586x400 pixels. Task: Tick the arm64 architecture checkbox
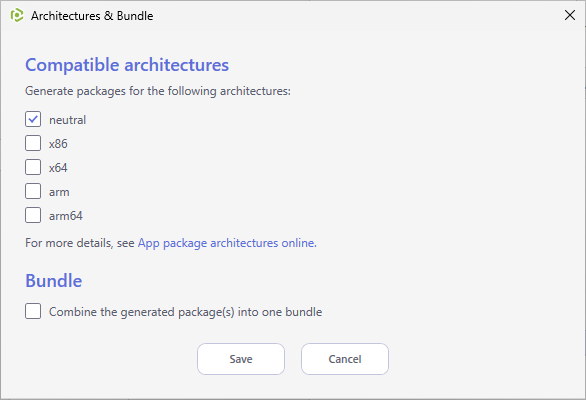click(x=33, y=215)
